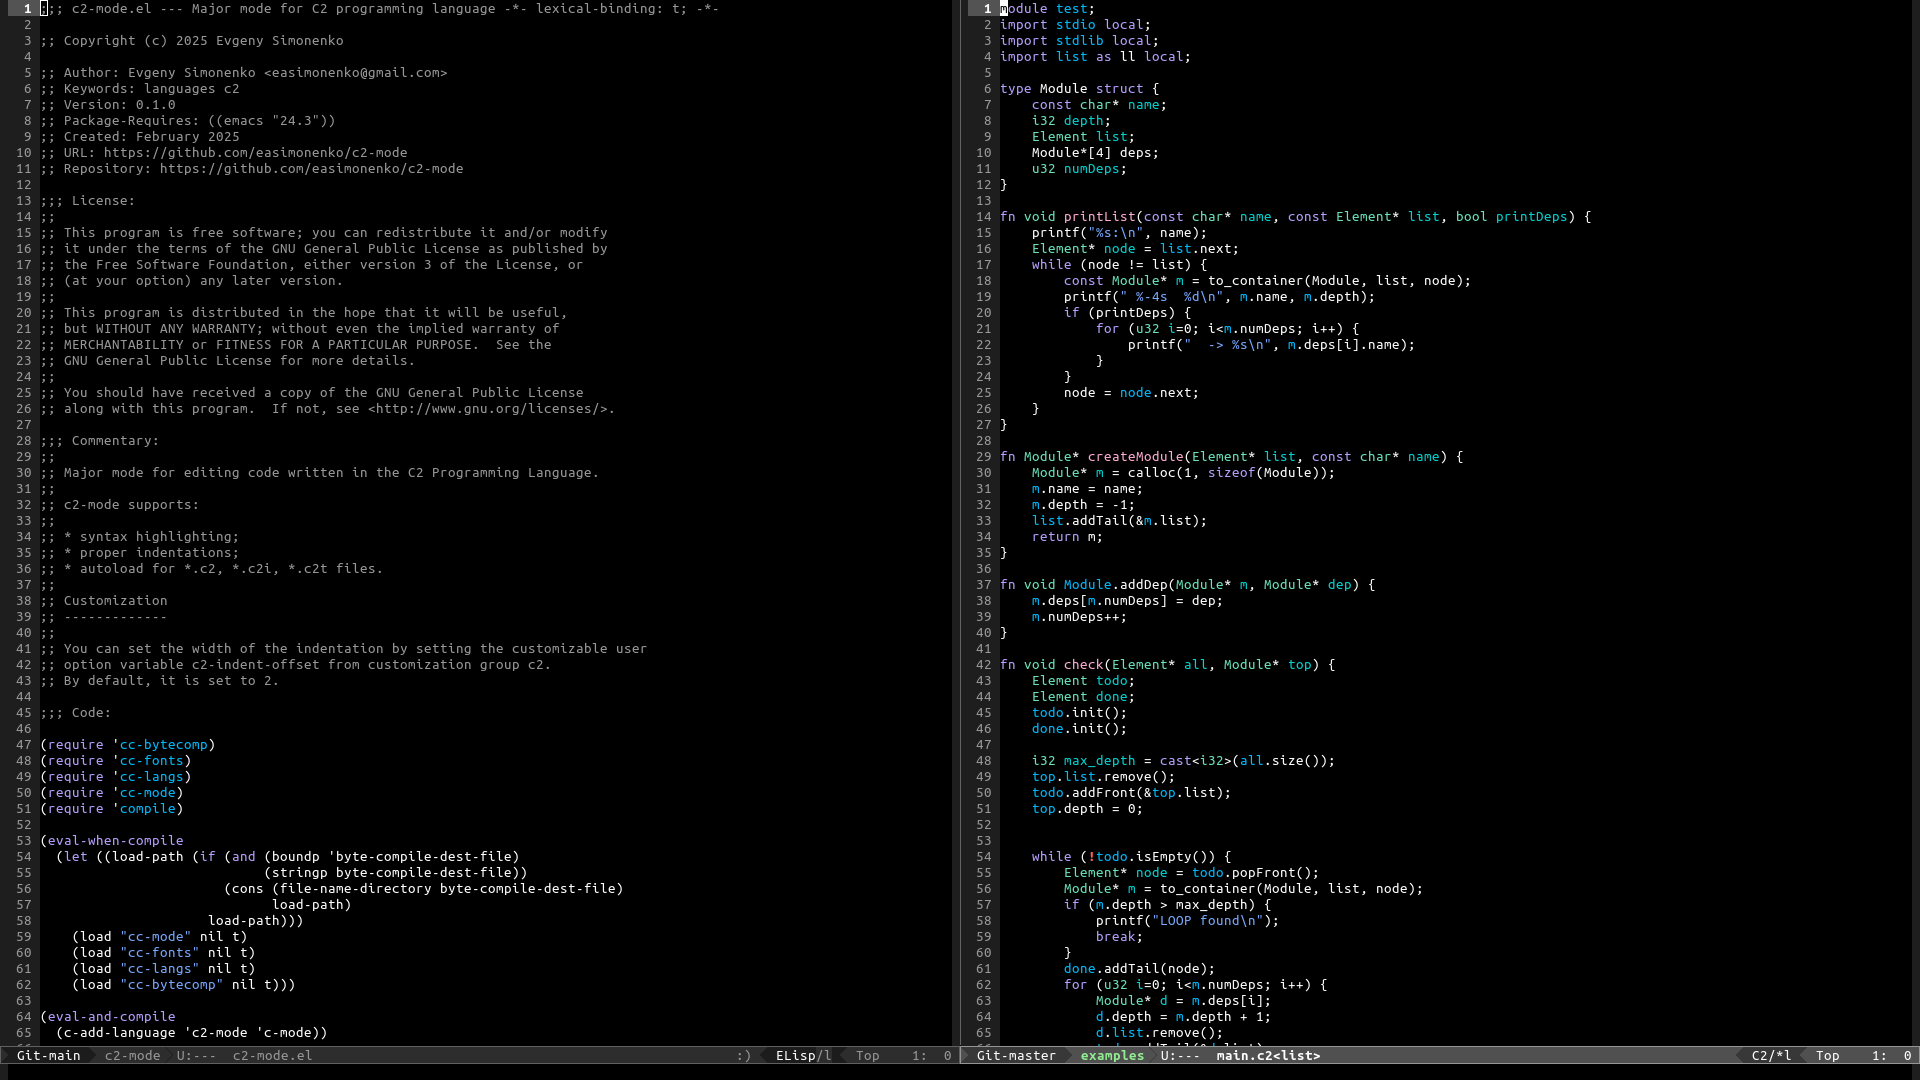1920x1080 pixels.
Task: Click the 'Top' position indicator in left mode line
Action: coord(867,1056)
